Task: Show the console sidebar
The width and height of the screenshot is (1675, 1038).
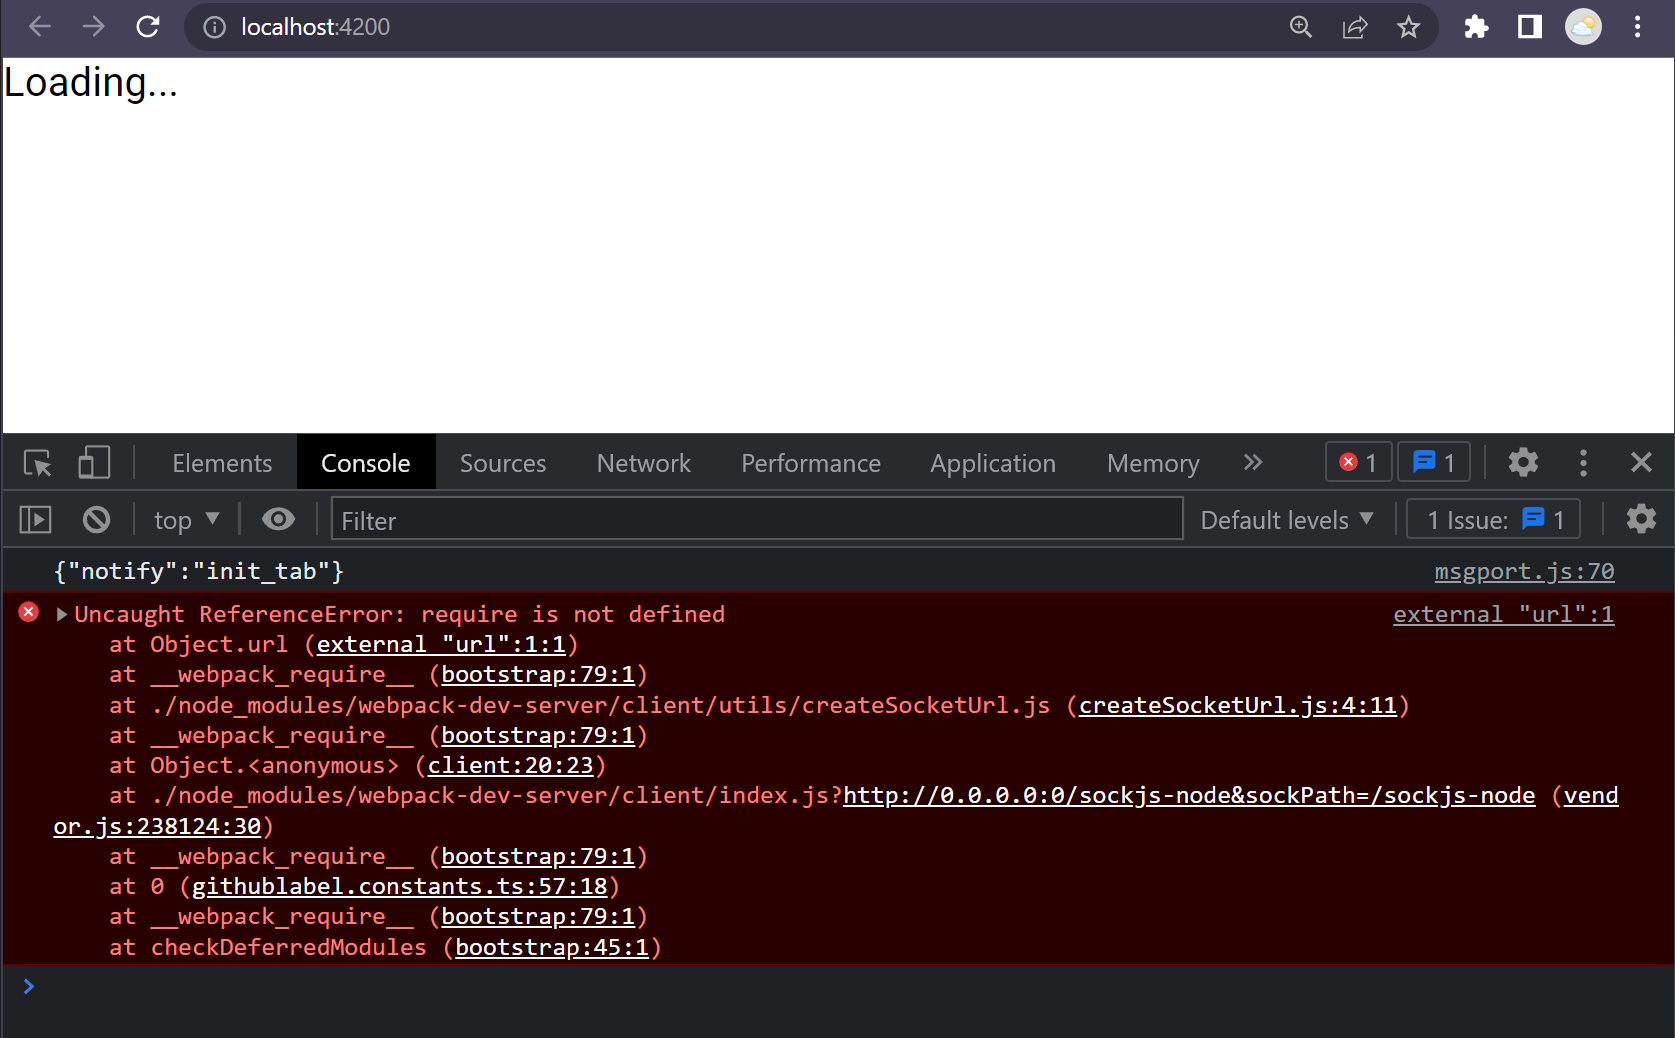Action: pyautogui.click(x=36, y=519)
